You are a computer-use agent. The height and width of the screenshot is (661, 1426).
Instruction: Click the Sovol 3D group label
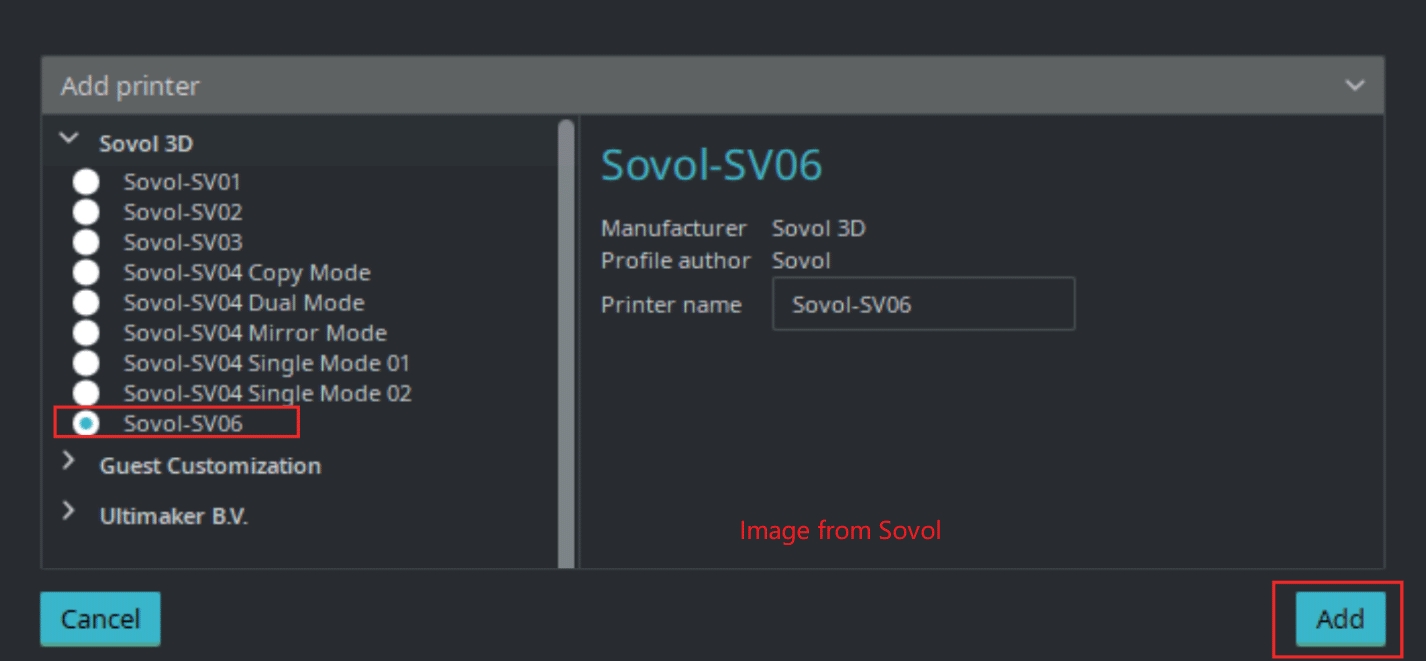pyautogui.click(x=146, y=144)
